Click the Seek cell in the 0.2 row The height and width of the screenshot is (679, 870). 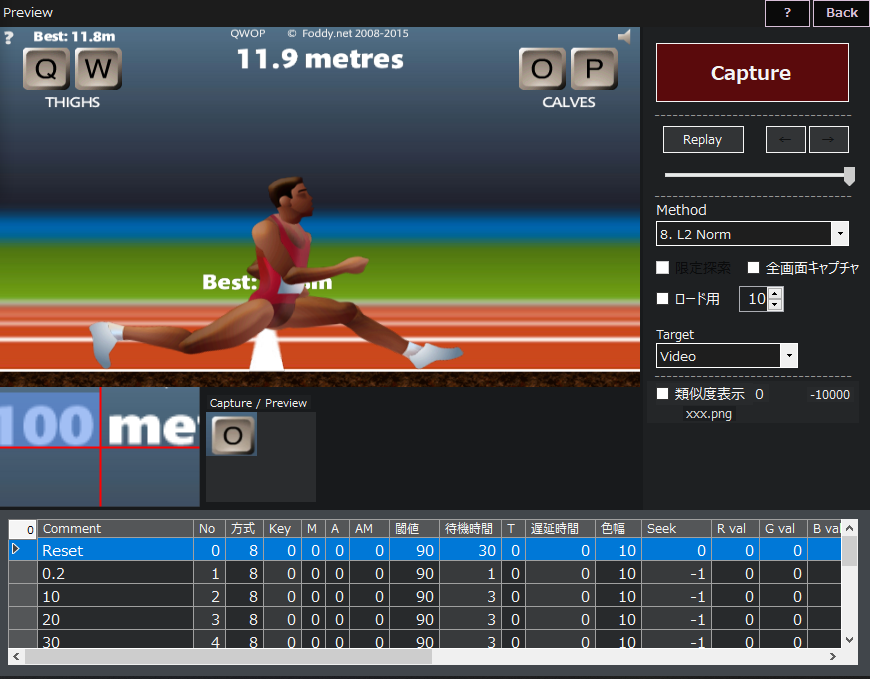(676, 573)
